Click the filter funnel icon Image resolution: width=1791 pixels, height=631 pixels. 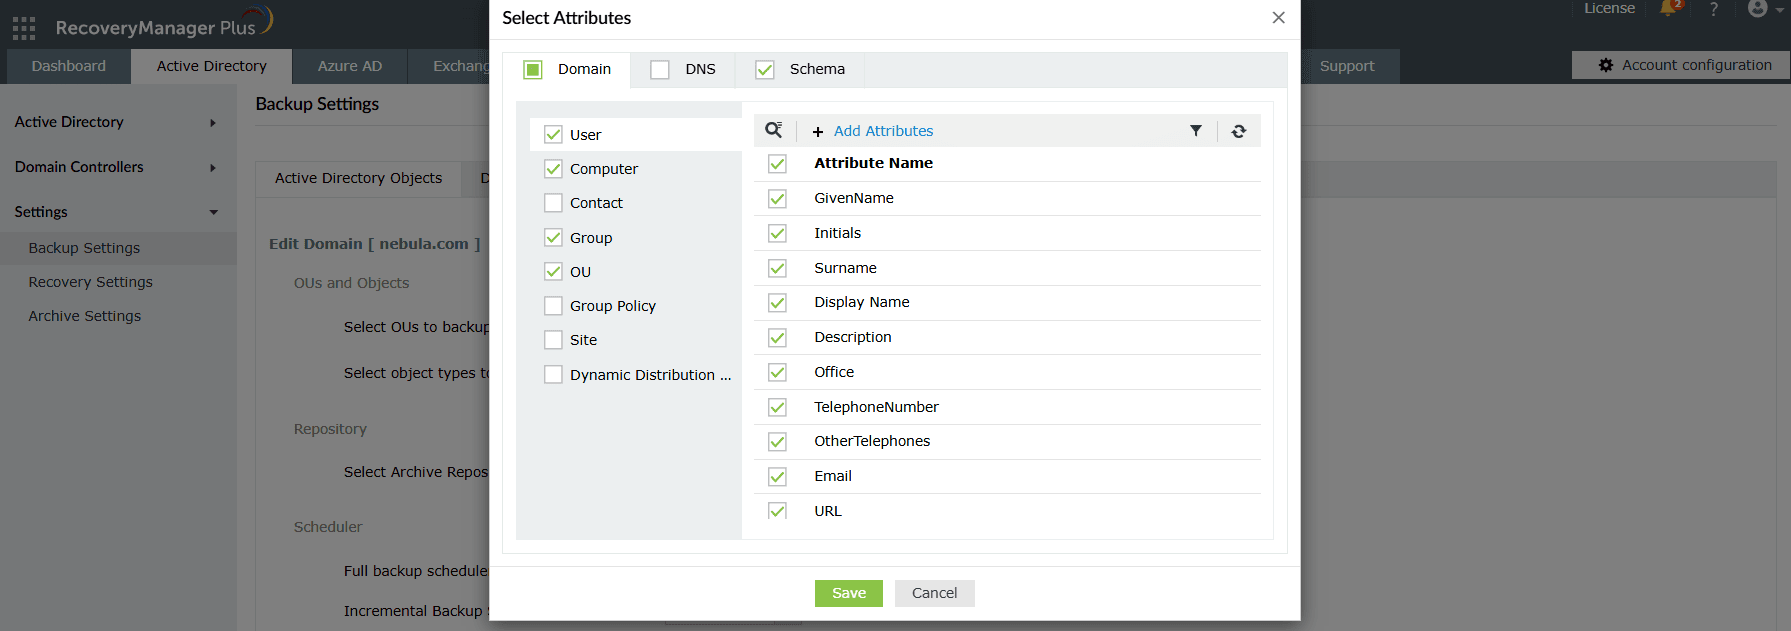tap(1195, 131)
